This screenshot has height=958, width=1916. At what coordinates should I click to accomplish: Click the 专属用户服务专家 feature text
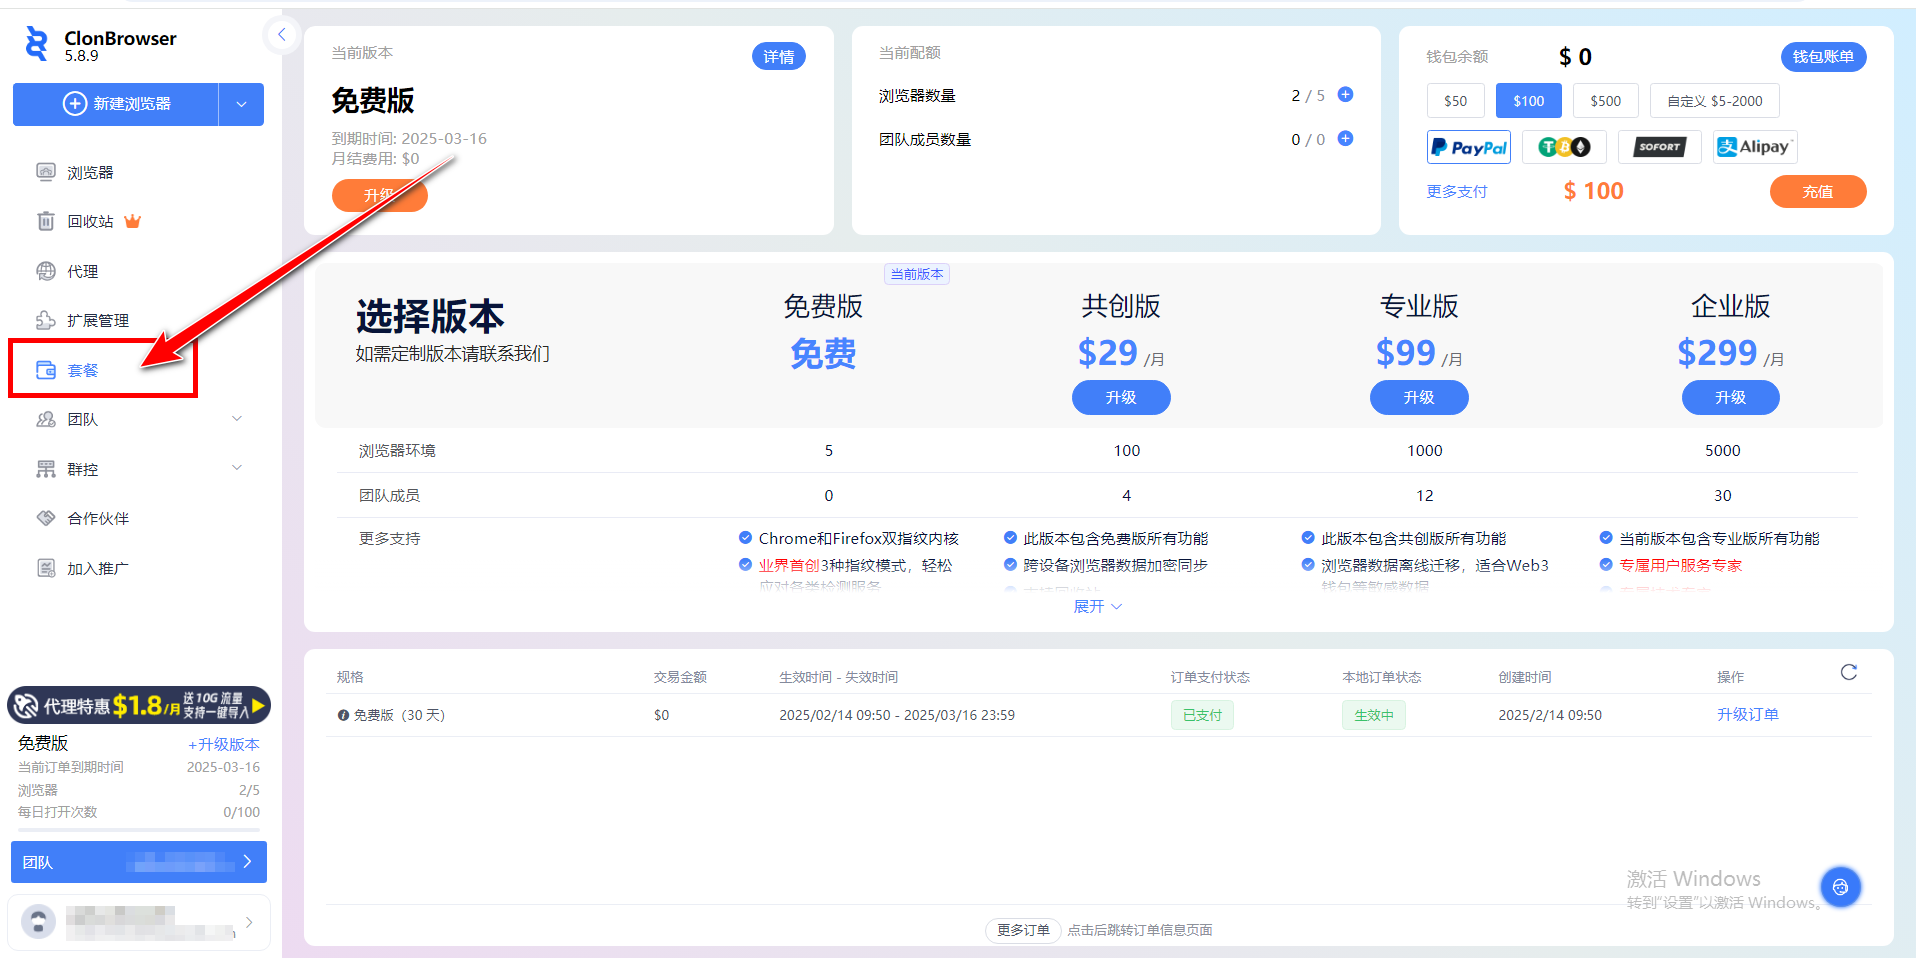[x=1680, y=565]
